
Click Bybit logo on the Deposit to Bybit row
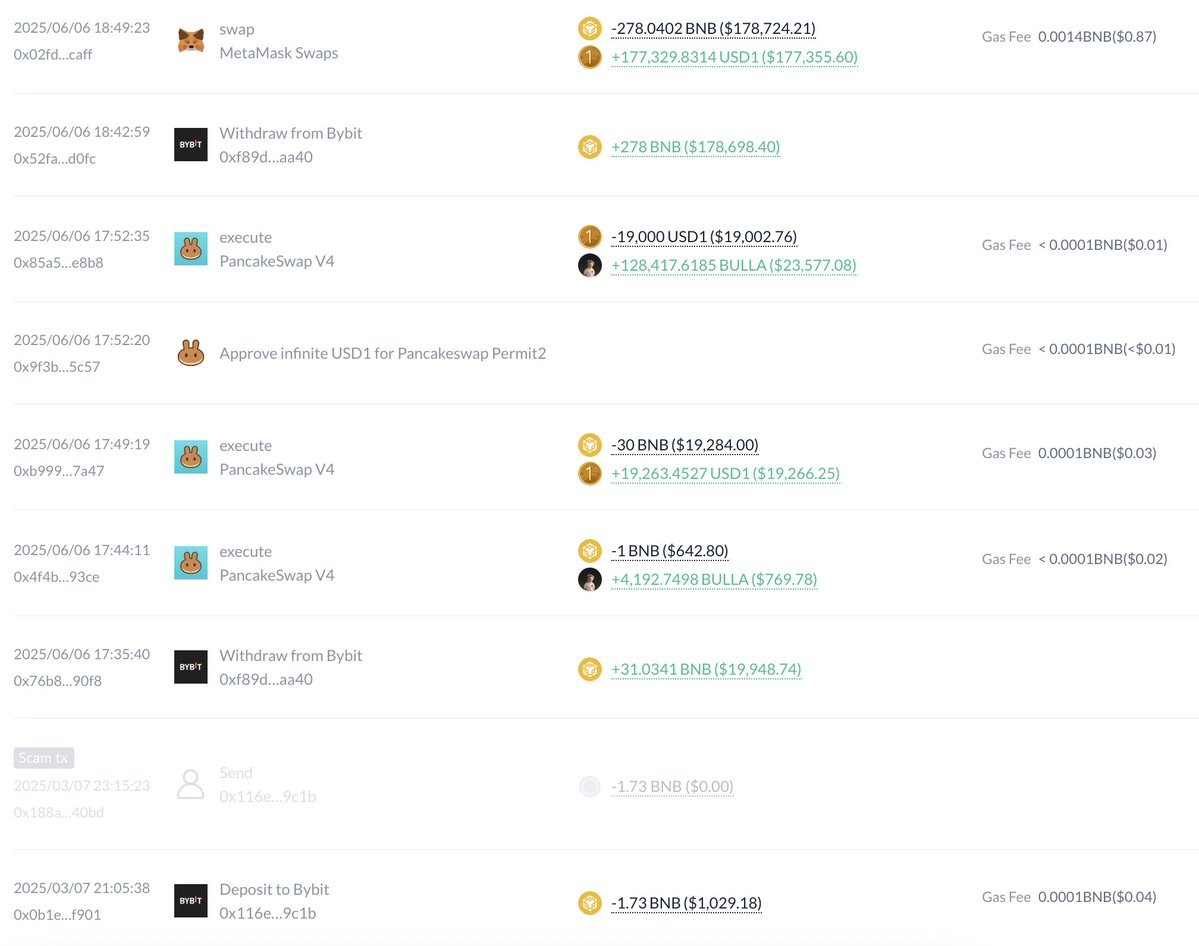point(190,901)
